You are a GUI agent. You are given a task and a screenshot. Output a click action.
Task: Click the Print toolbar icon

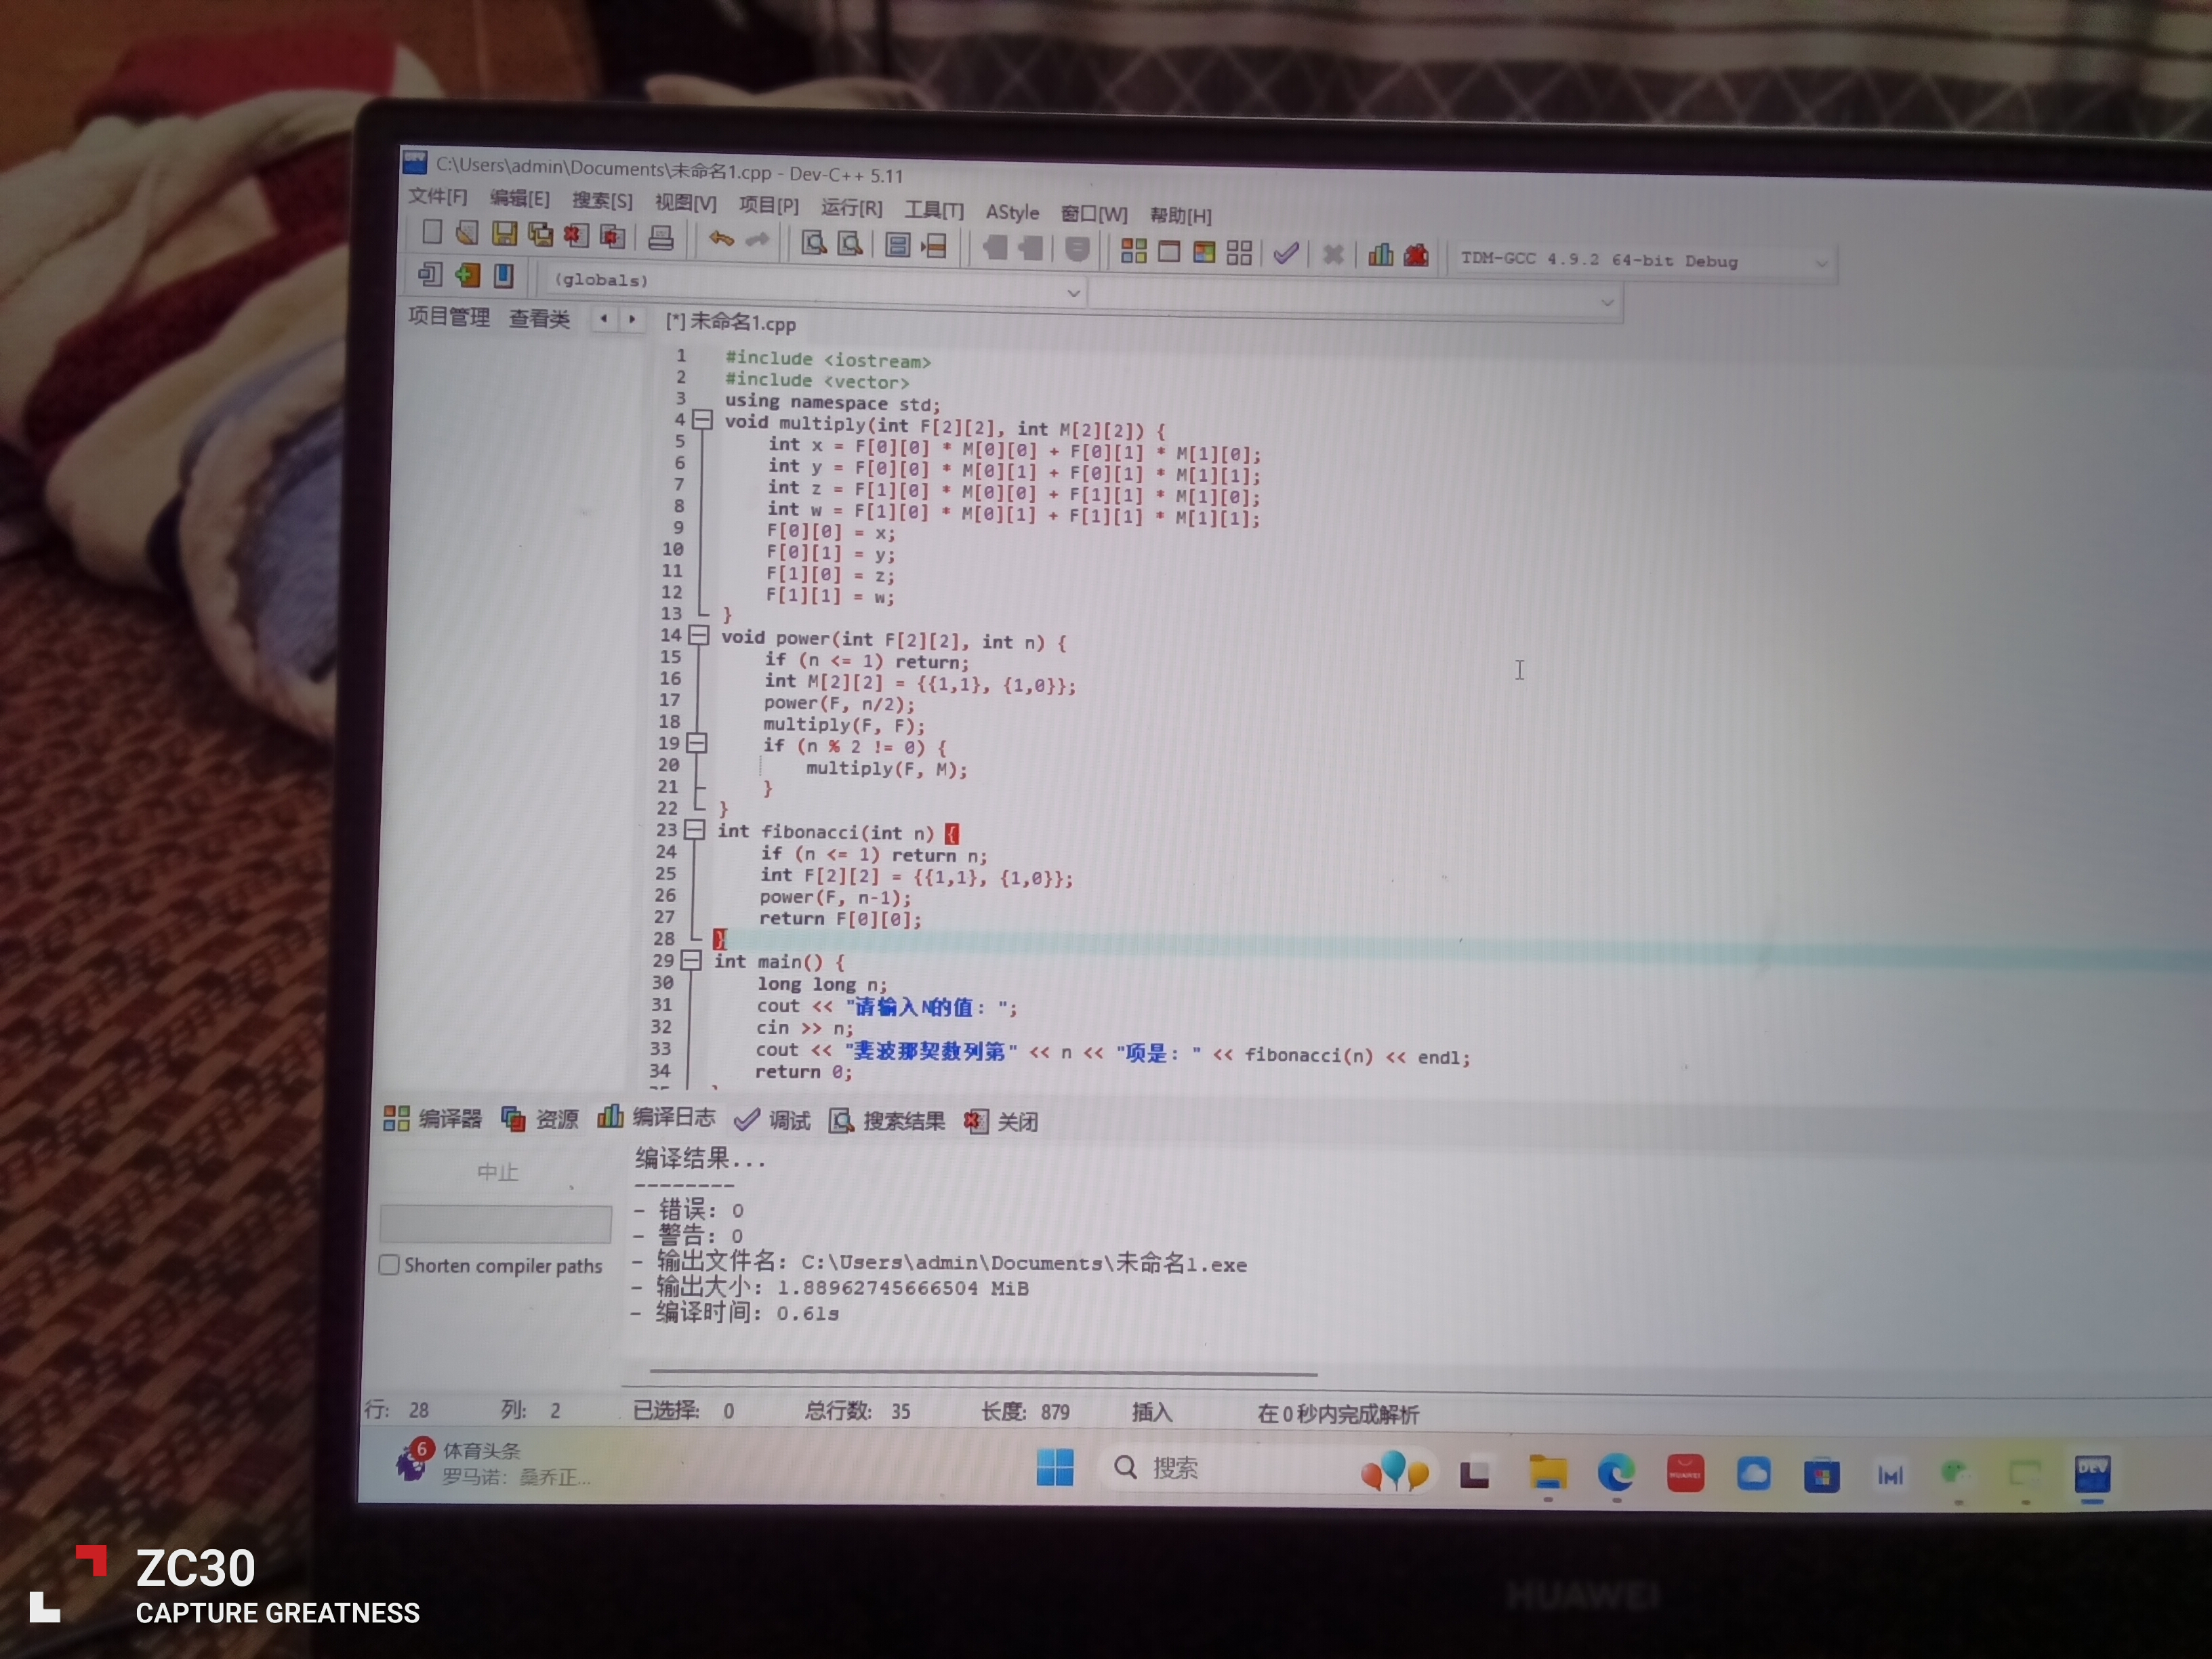click(661, 238)
